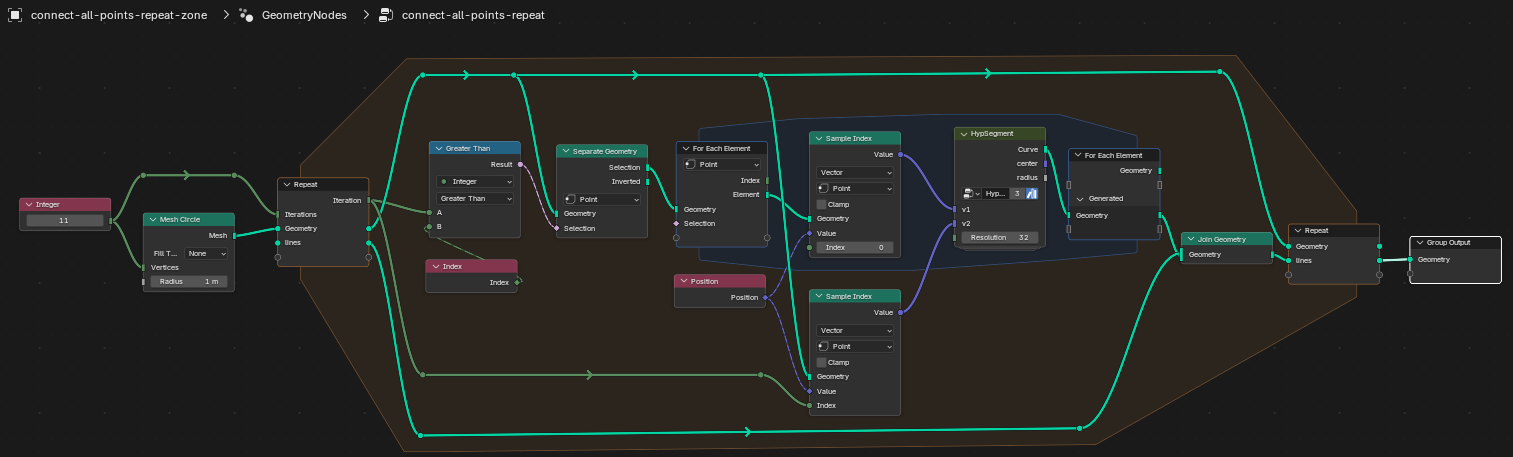Click the HypSegment node group browse icon

point(971,193)
